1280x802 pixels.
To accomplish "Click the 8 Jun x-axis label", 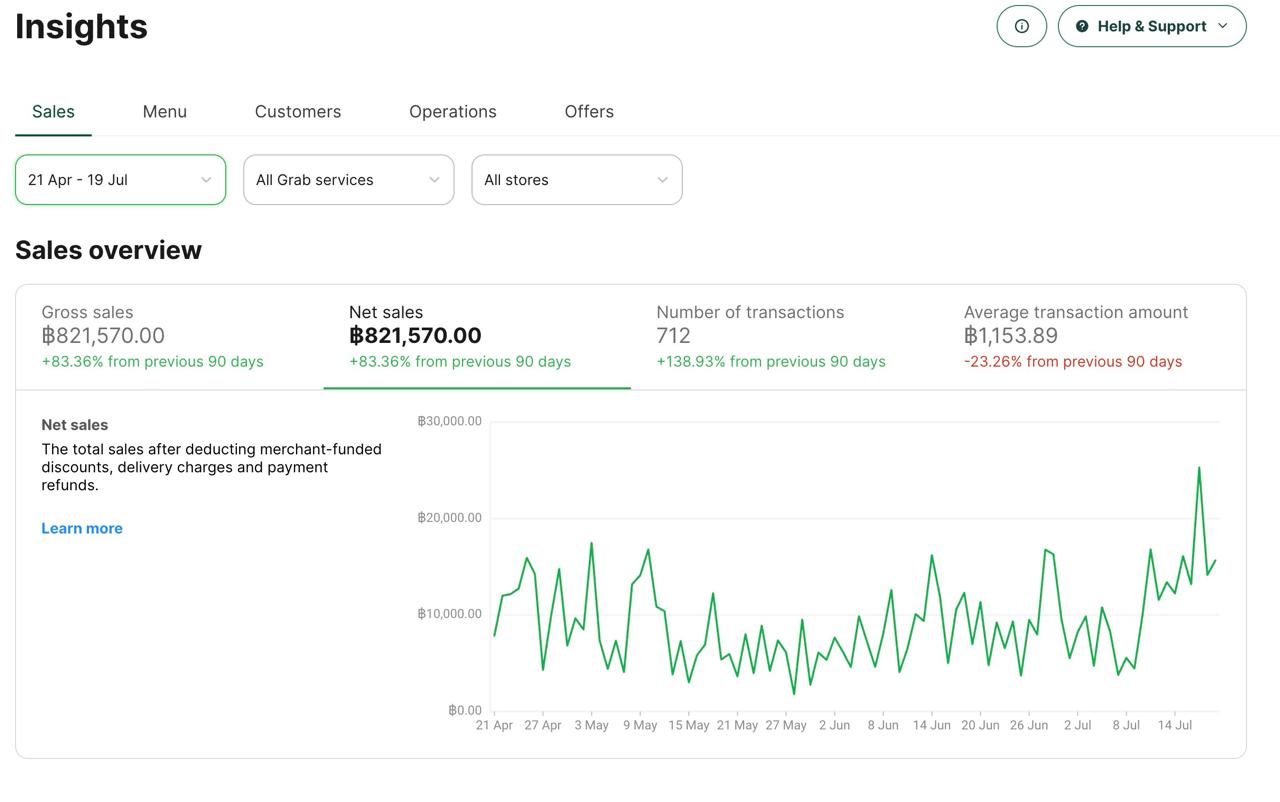I will (x=883, y=725).
